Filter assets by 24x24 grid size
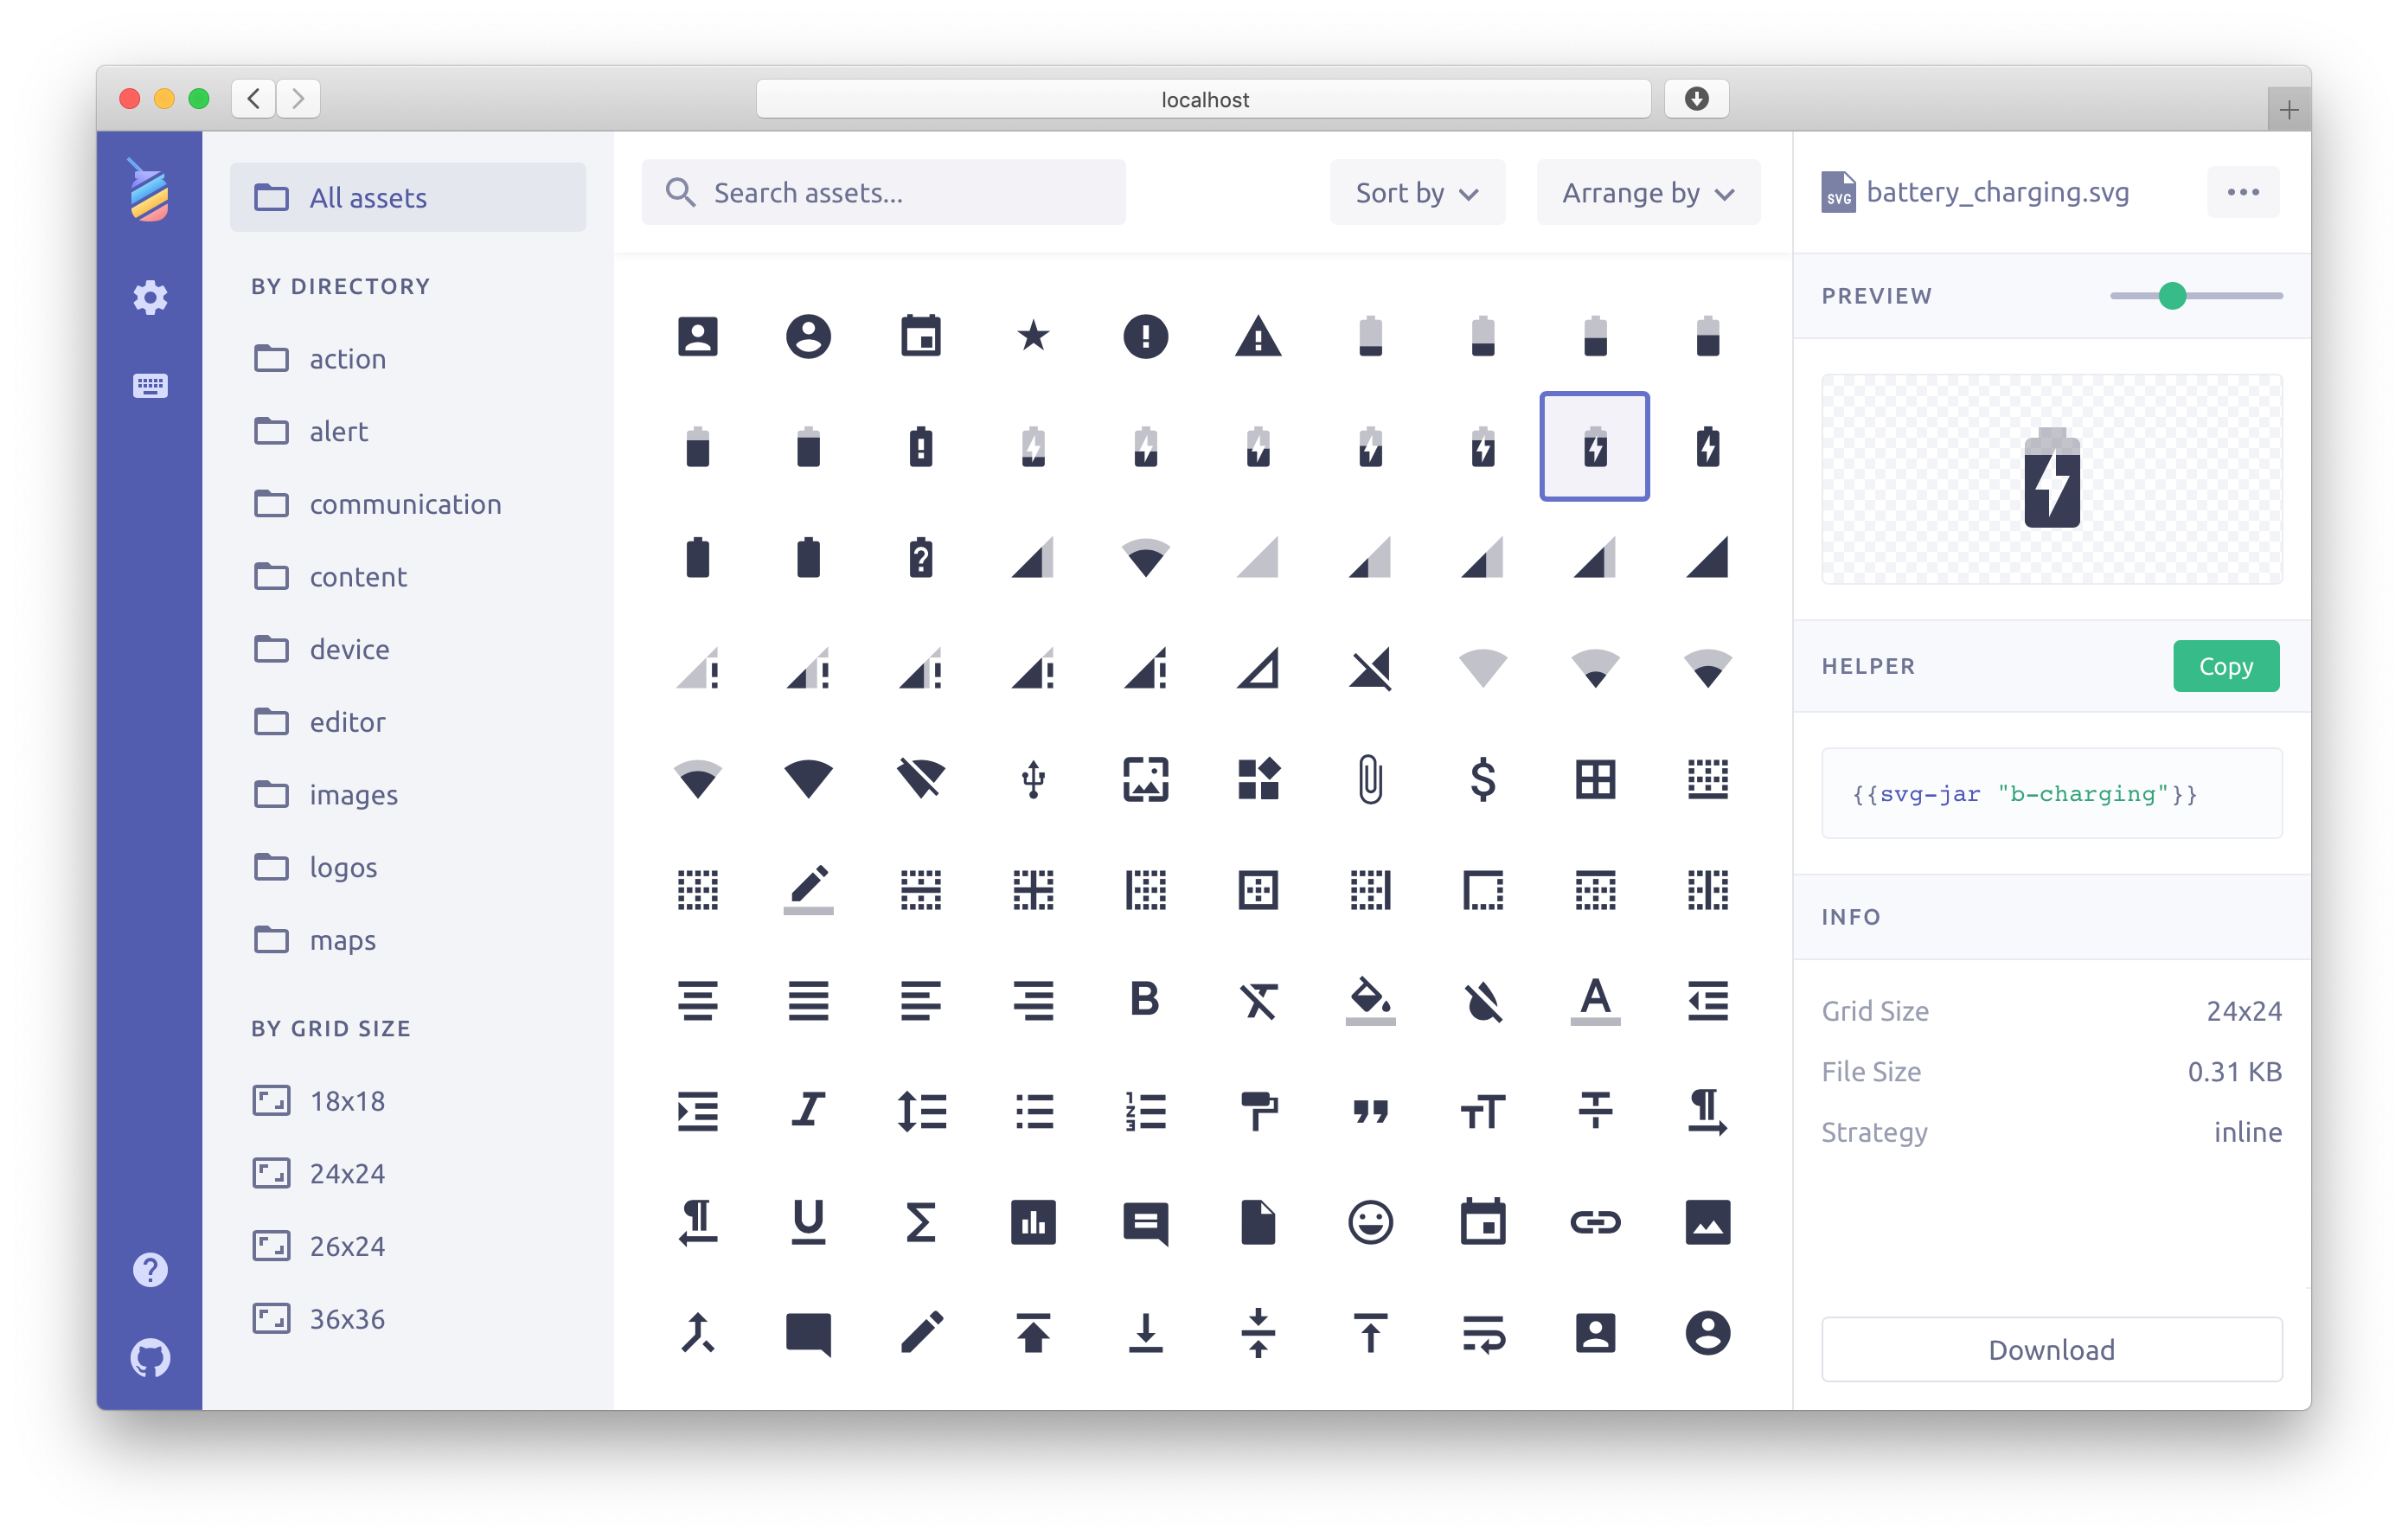2408x1538 pixels. (x=346, y=1173)
